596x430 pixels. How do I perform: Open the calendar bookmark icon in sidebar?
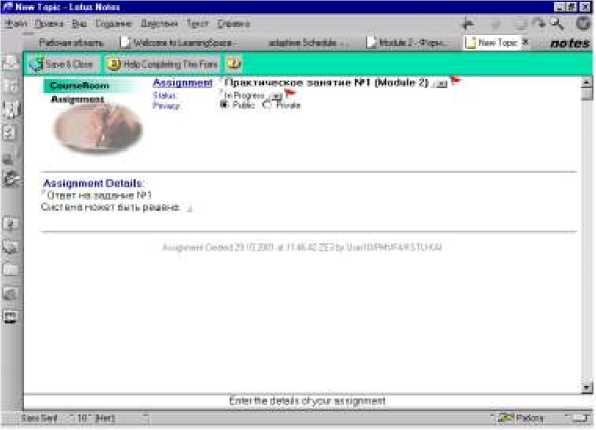click(10, 87)
